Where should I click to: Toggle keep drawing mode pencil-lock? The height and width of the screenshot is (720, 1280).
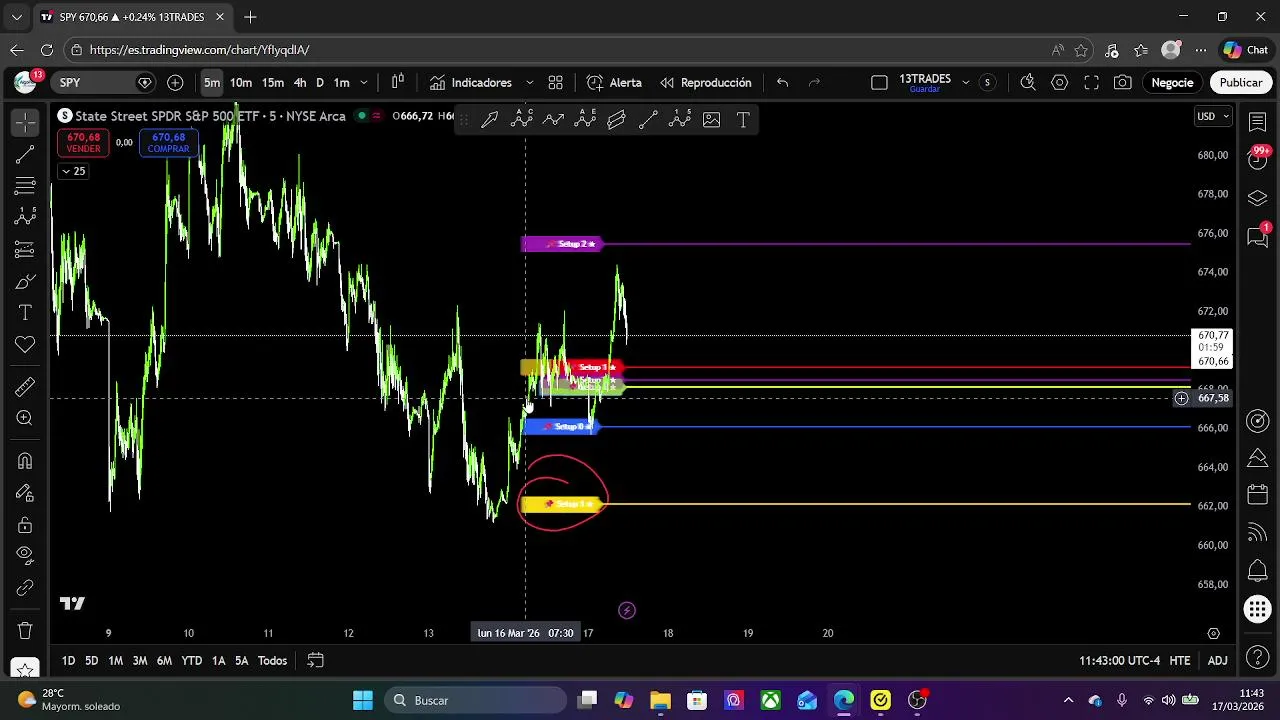[25, 493]
